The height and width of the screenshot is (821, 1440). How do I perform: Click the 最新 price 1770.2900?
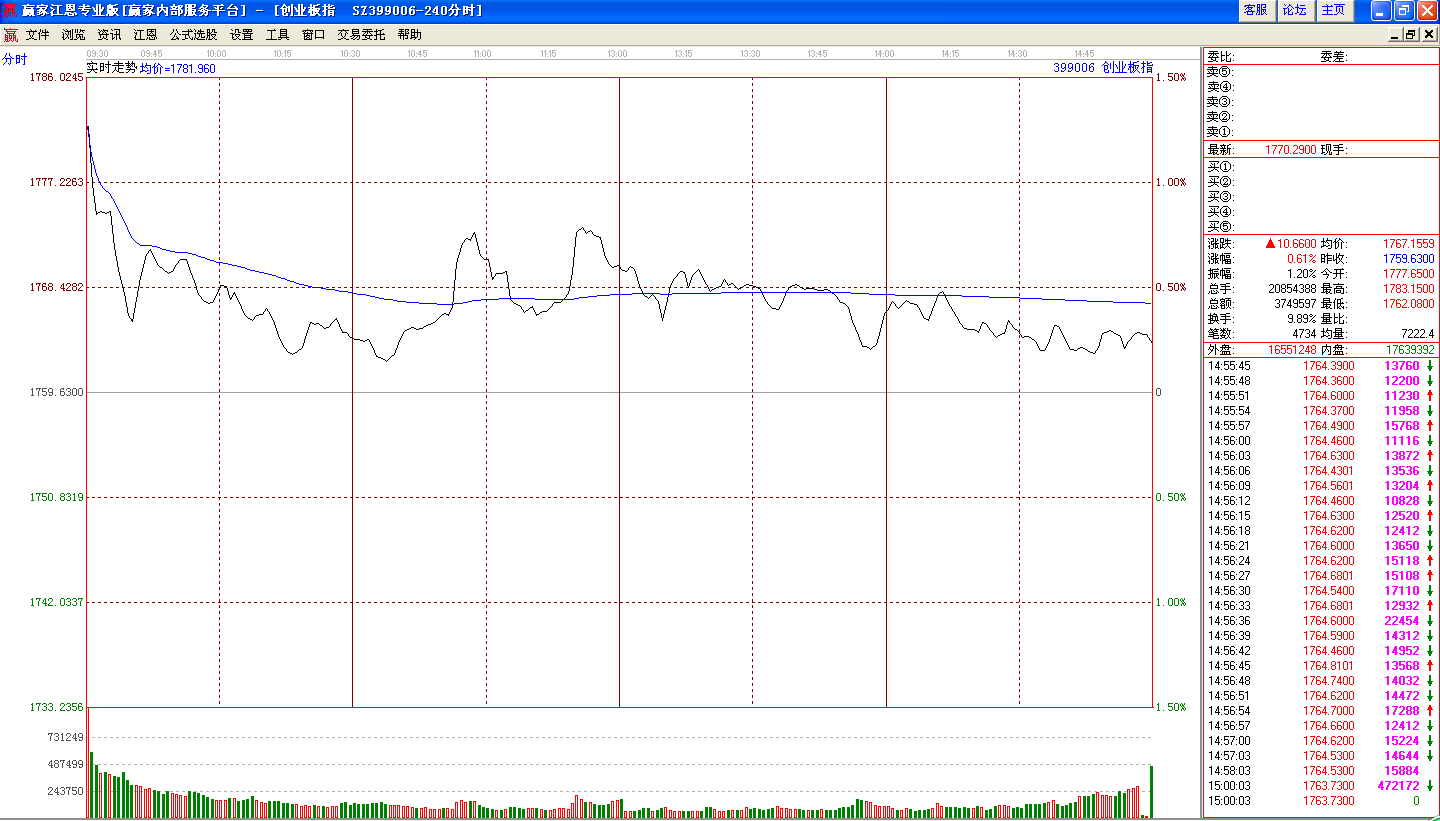click(x=1290, y=150)
